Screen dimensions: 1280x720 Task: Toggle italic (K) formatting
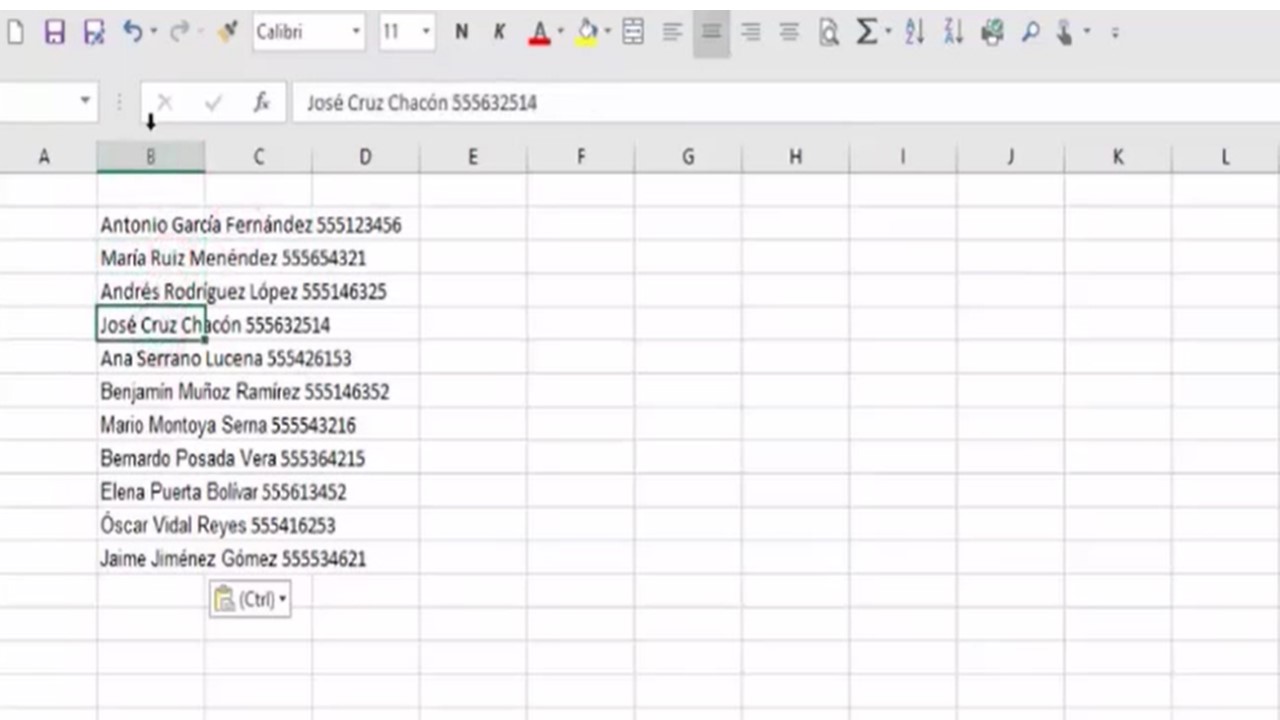click(x=499, y=33)
